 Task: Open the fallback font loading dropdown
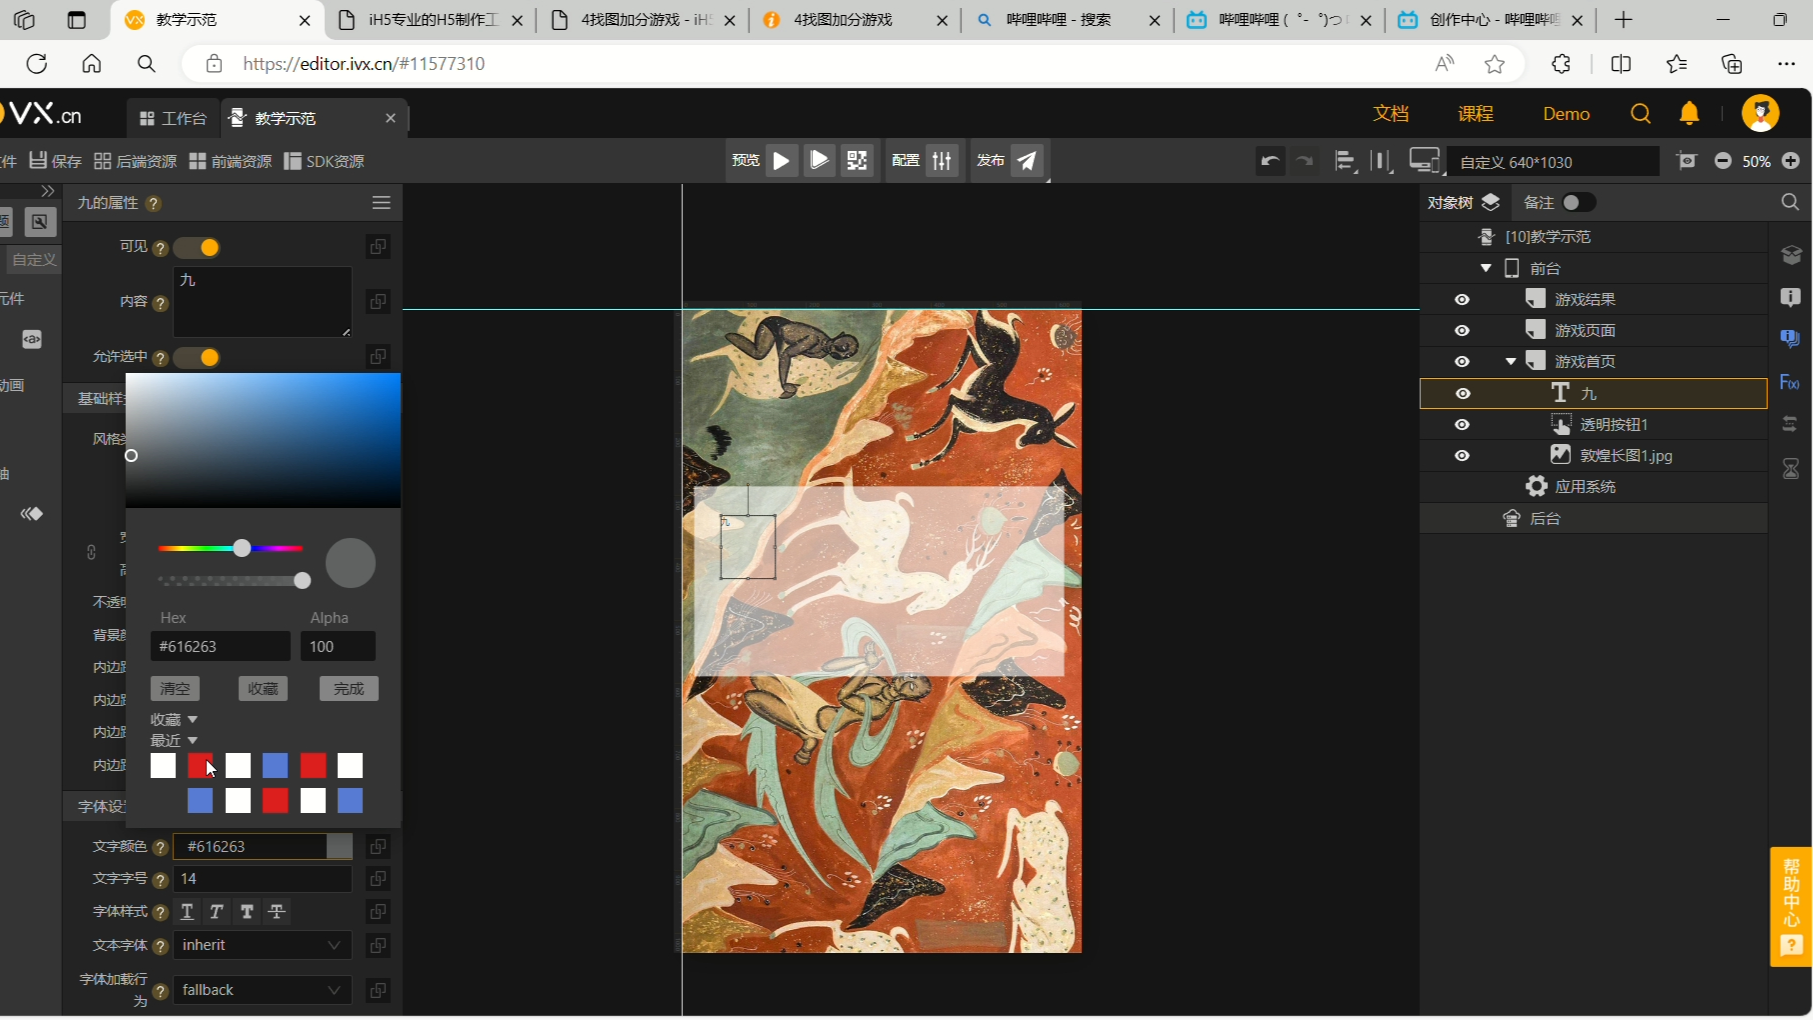click(x=262, y=990)
